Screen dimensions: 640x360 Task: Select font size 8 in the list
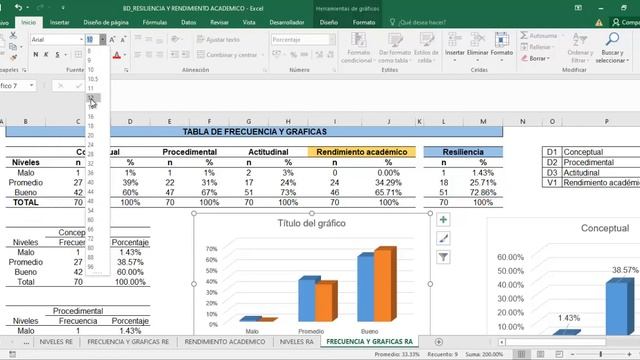pyautogui.click(x=89, y=51)
